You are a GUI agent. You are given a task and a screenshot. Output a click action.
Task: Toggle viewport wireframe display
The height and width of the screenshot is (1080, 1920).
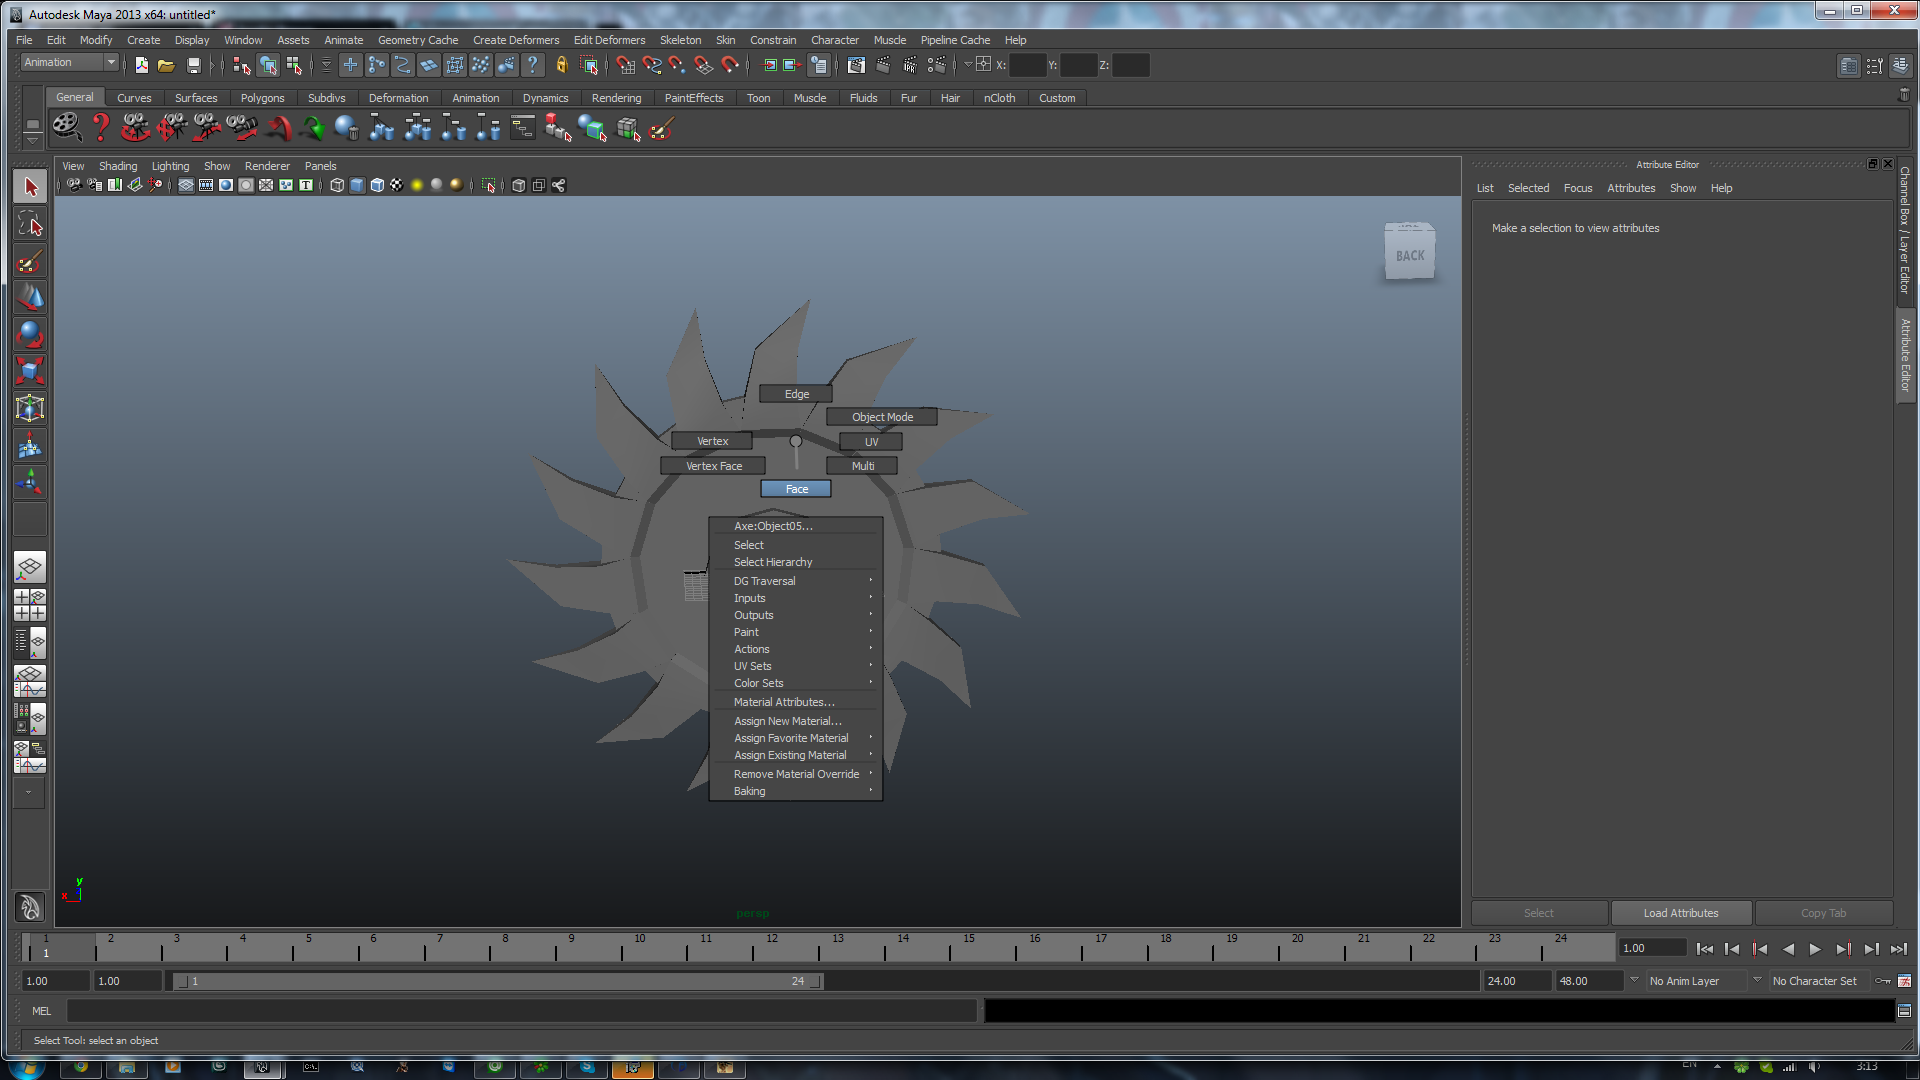pos(337,185)
